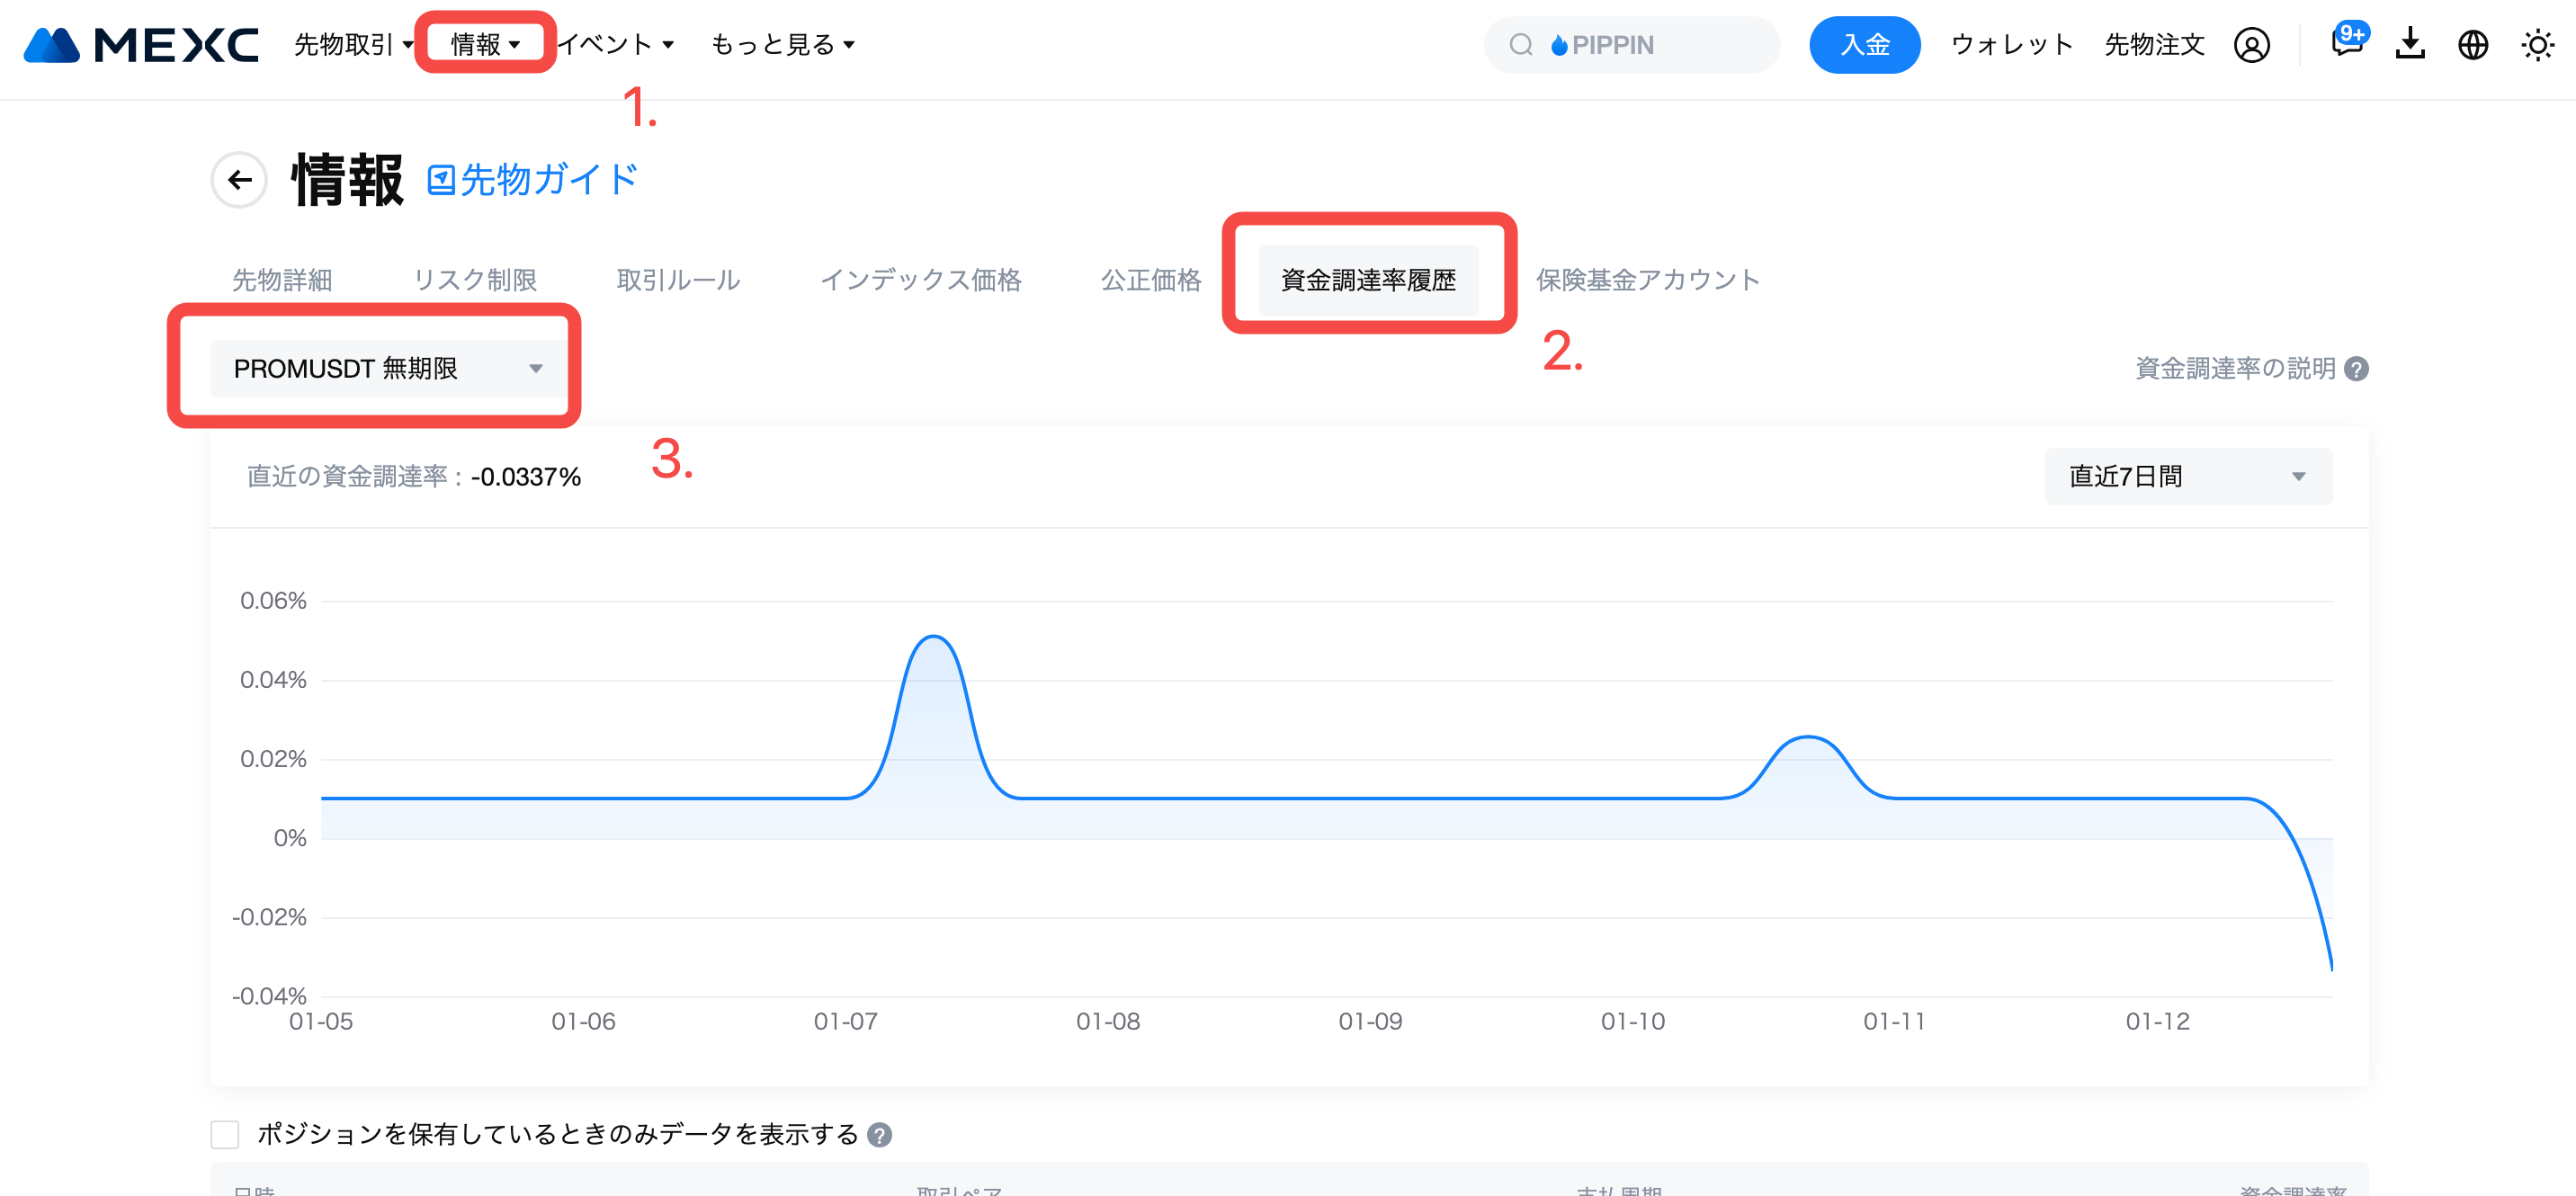Click the blue 入金 button
Image resolution: width=2576 pixels, height=1196 pixels.
coord(1864,45)
